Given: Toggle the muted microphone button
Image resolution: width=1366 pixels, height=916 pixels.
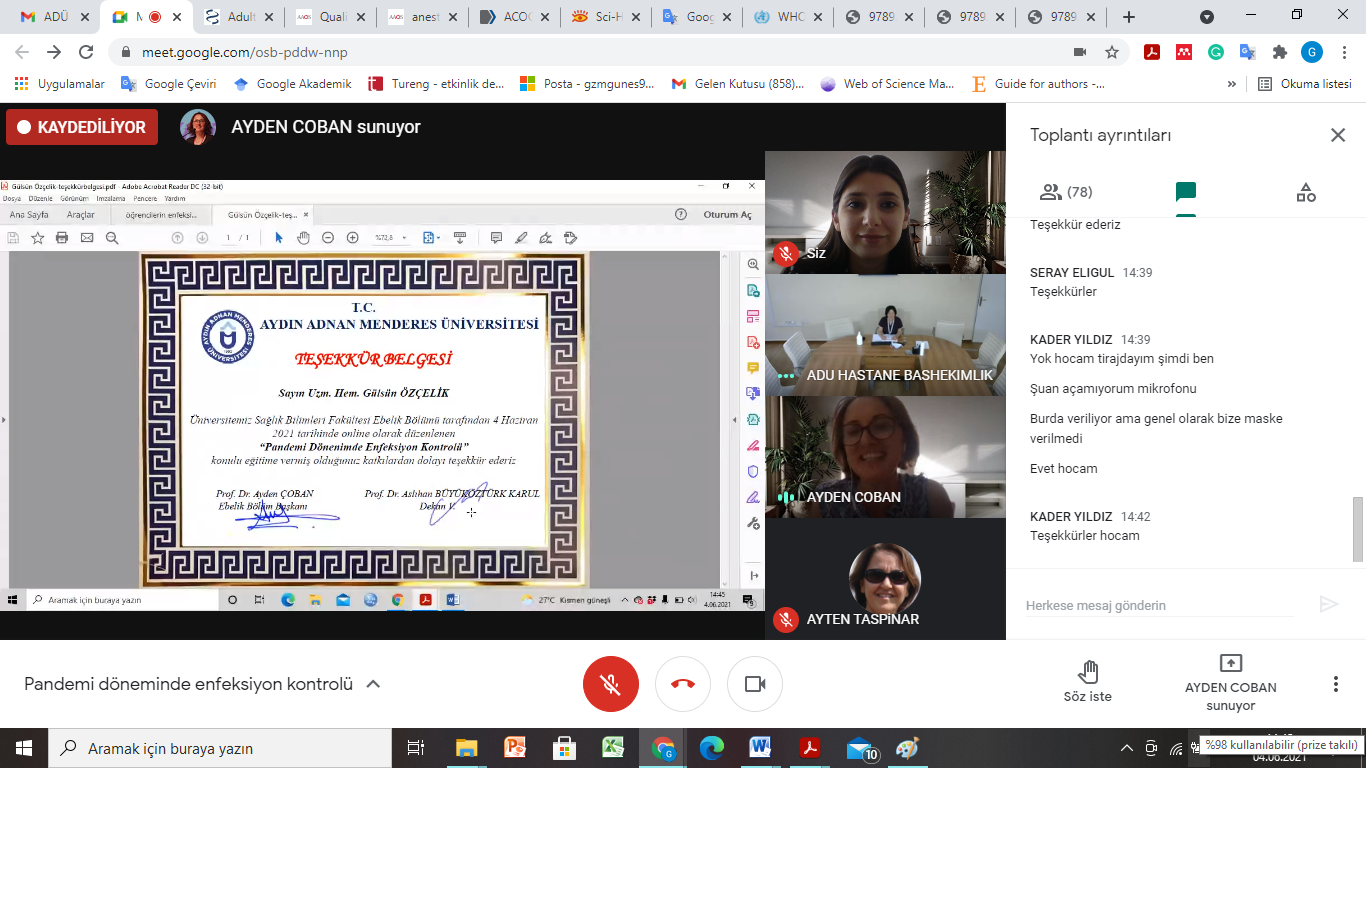Looking at the screenshot, I should (x=610, y=684).
